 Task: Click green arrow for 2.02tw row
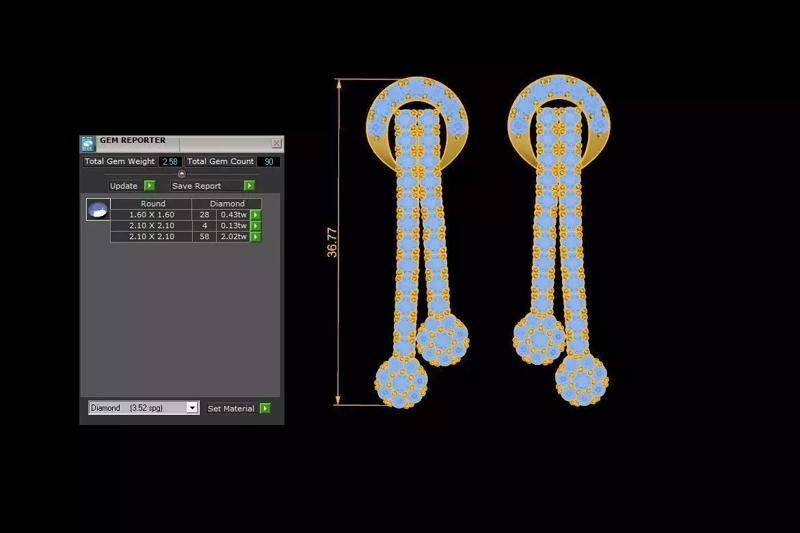[x=256, y=237]
